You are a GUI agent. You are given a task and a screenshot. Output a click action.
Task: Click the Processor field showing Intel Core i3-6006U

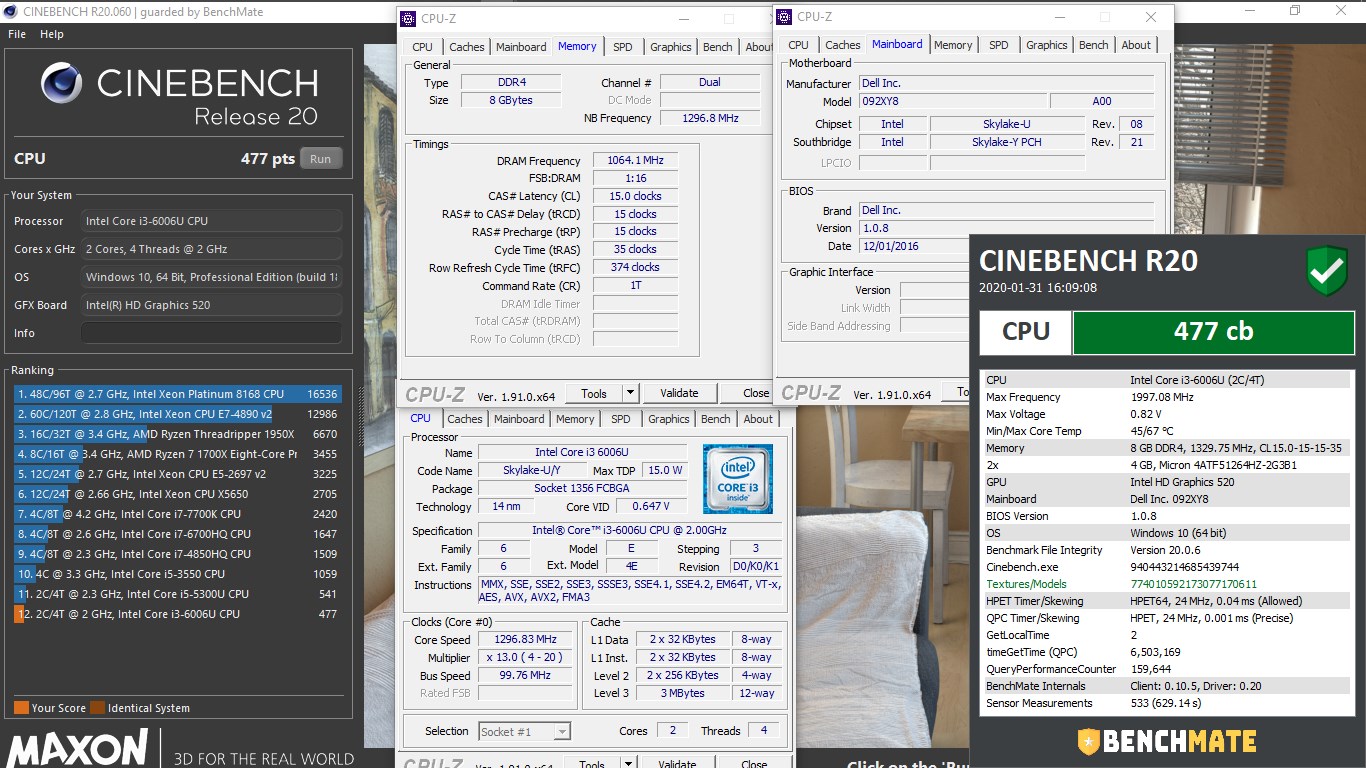pyautogui.click(x=211, y=221)
